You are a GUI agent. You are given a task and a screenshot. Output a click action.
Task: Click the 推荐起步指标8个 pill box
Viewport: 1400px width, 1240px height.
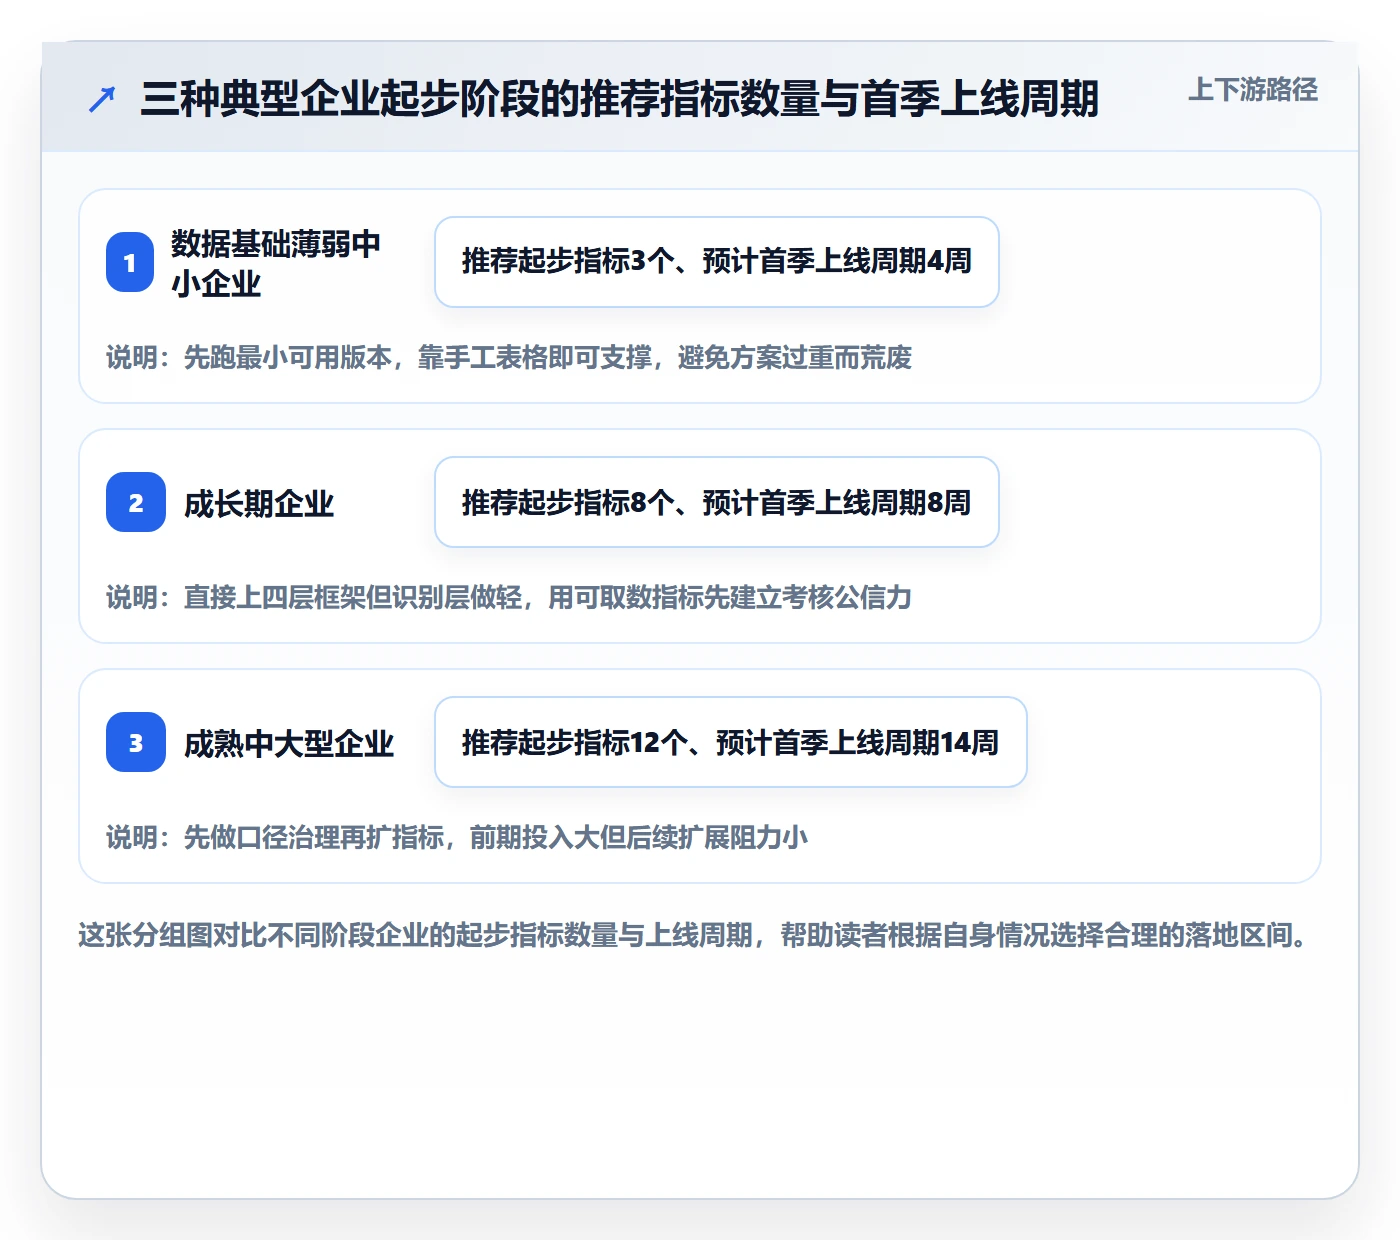(x=717, y=502)
